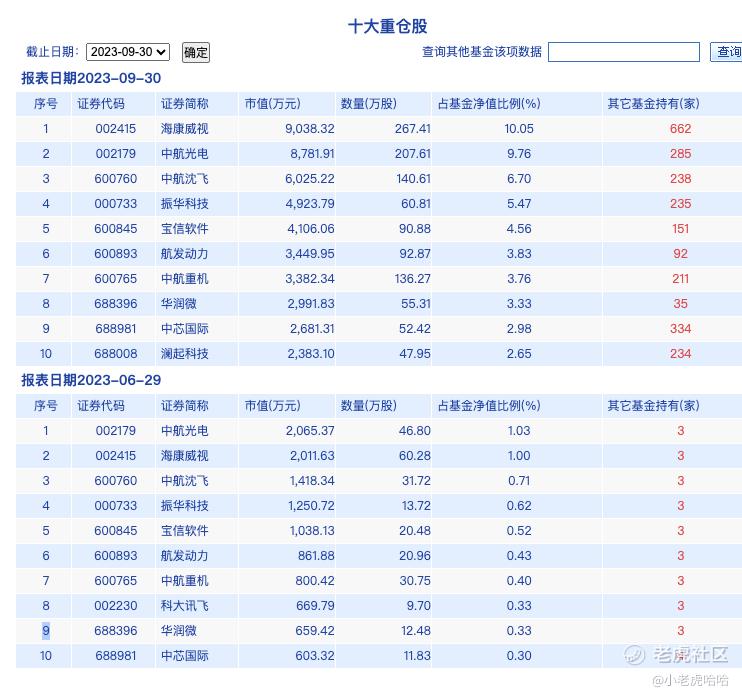Click share quantity 267.41
Image resolution: width=742 pixels, height=697 pixels.
click(413, 129)
